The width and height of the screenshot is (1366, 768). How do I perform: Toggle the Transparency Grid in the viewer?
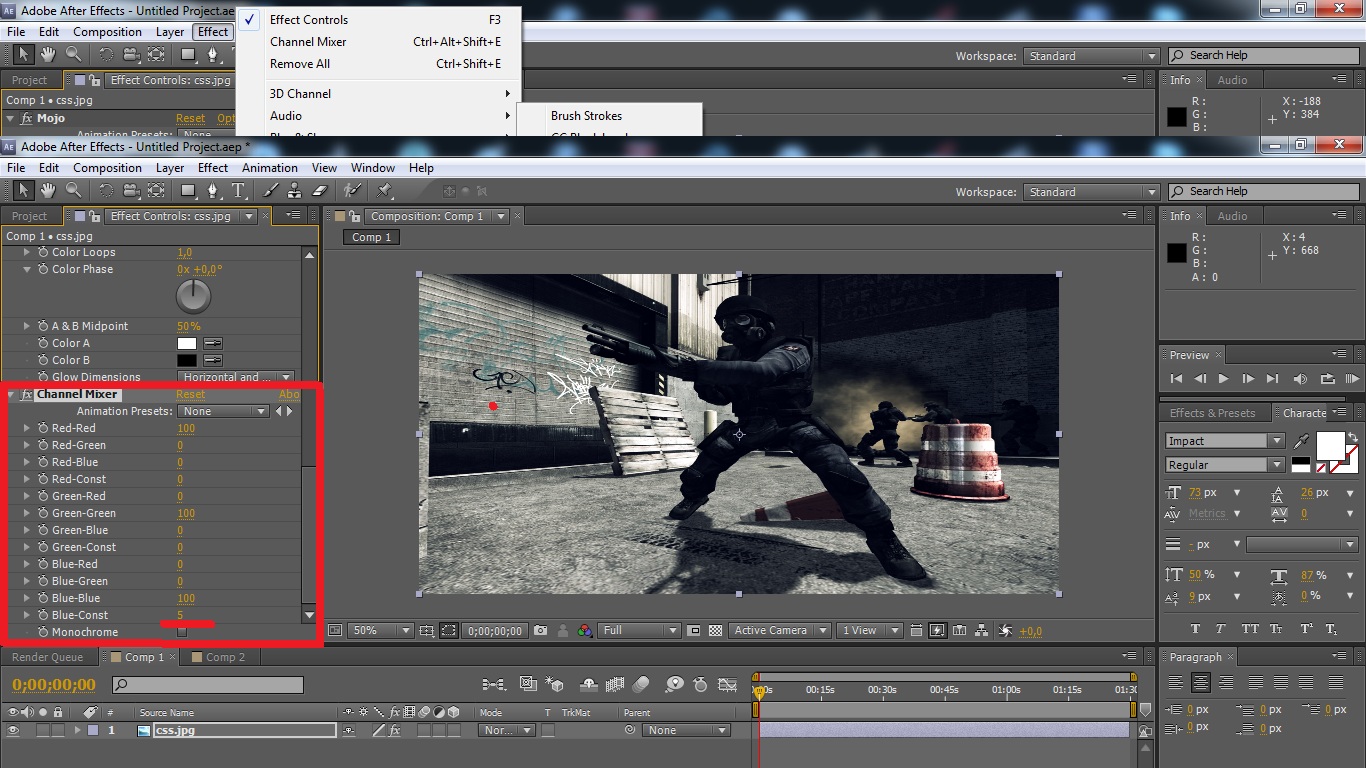click(715, 631)
